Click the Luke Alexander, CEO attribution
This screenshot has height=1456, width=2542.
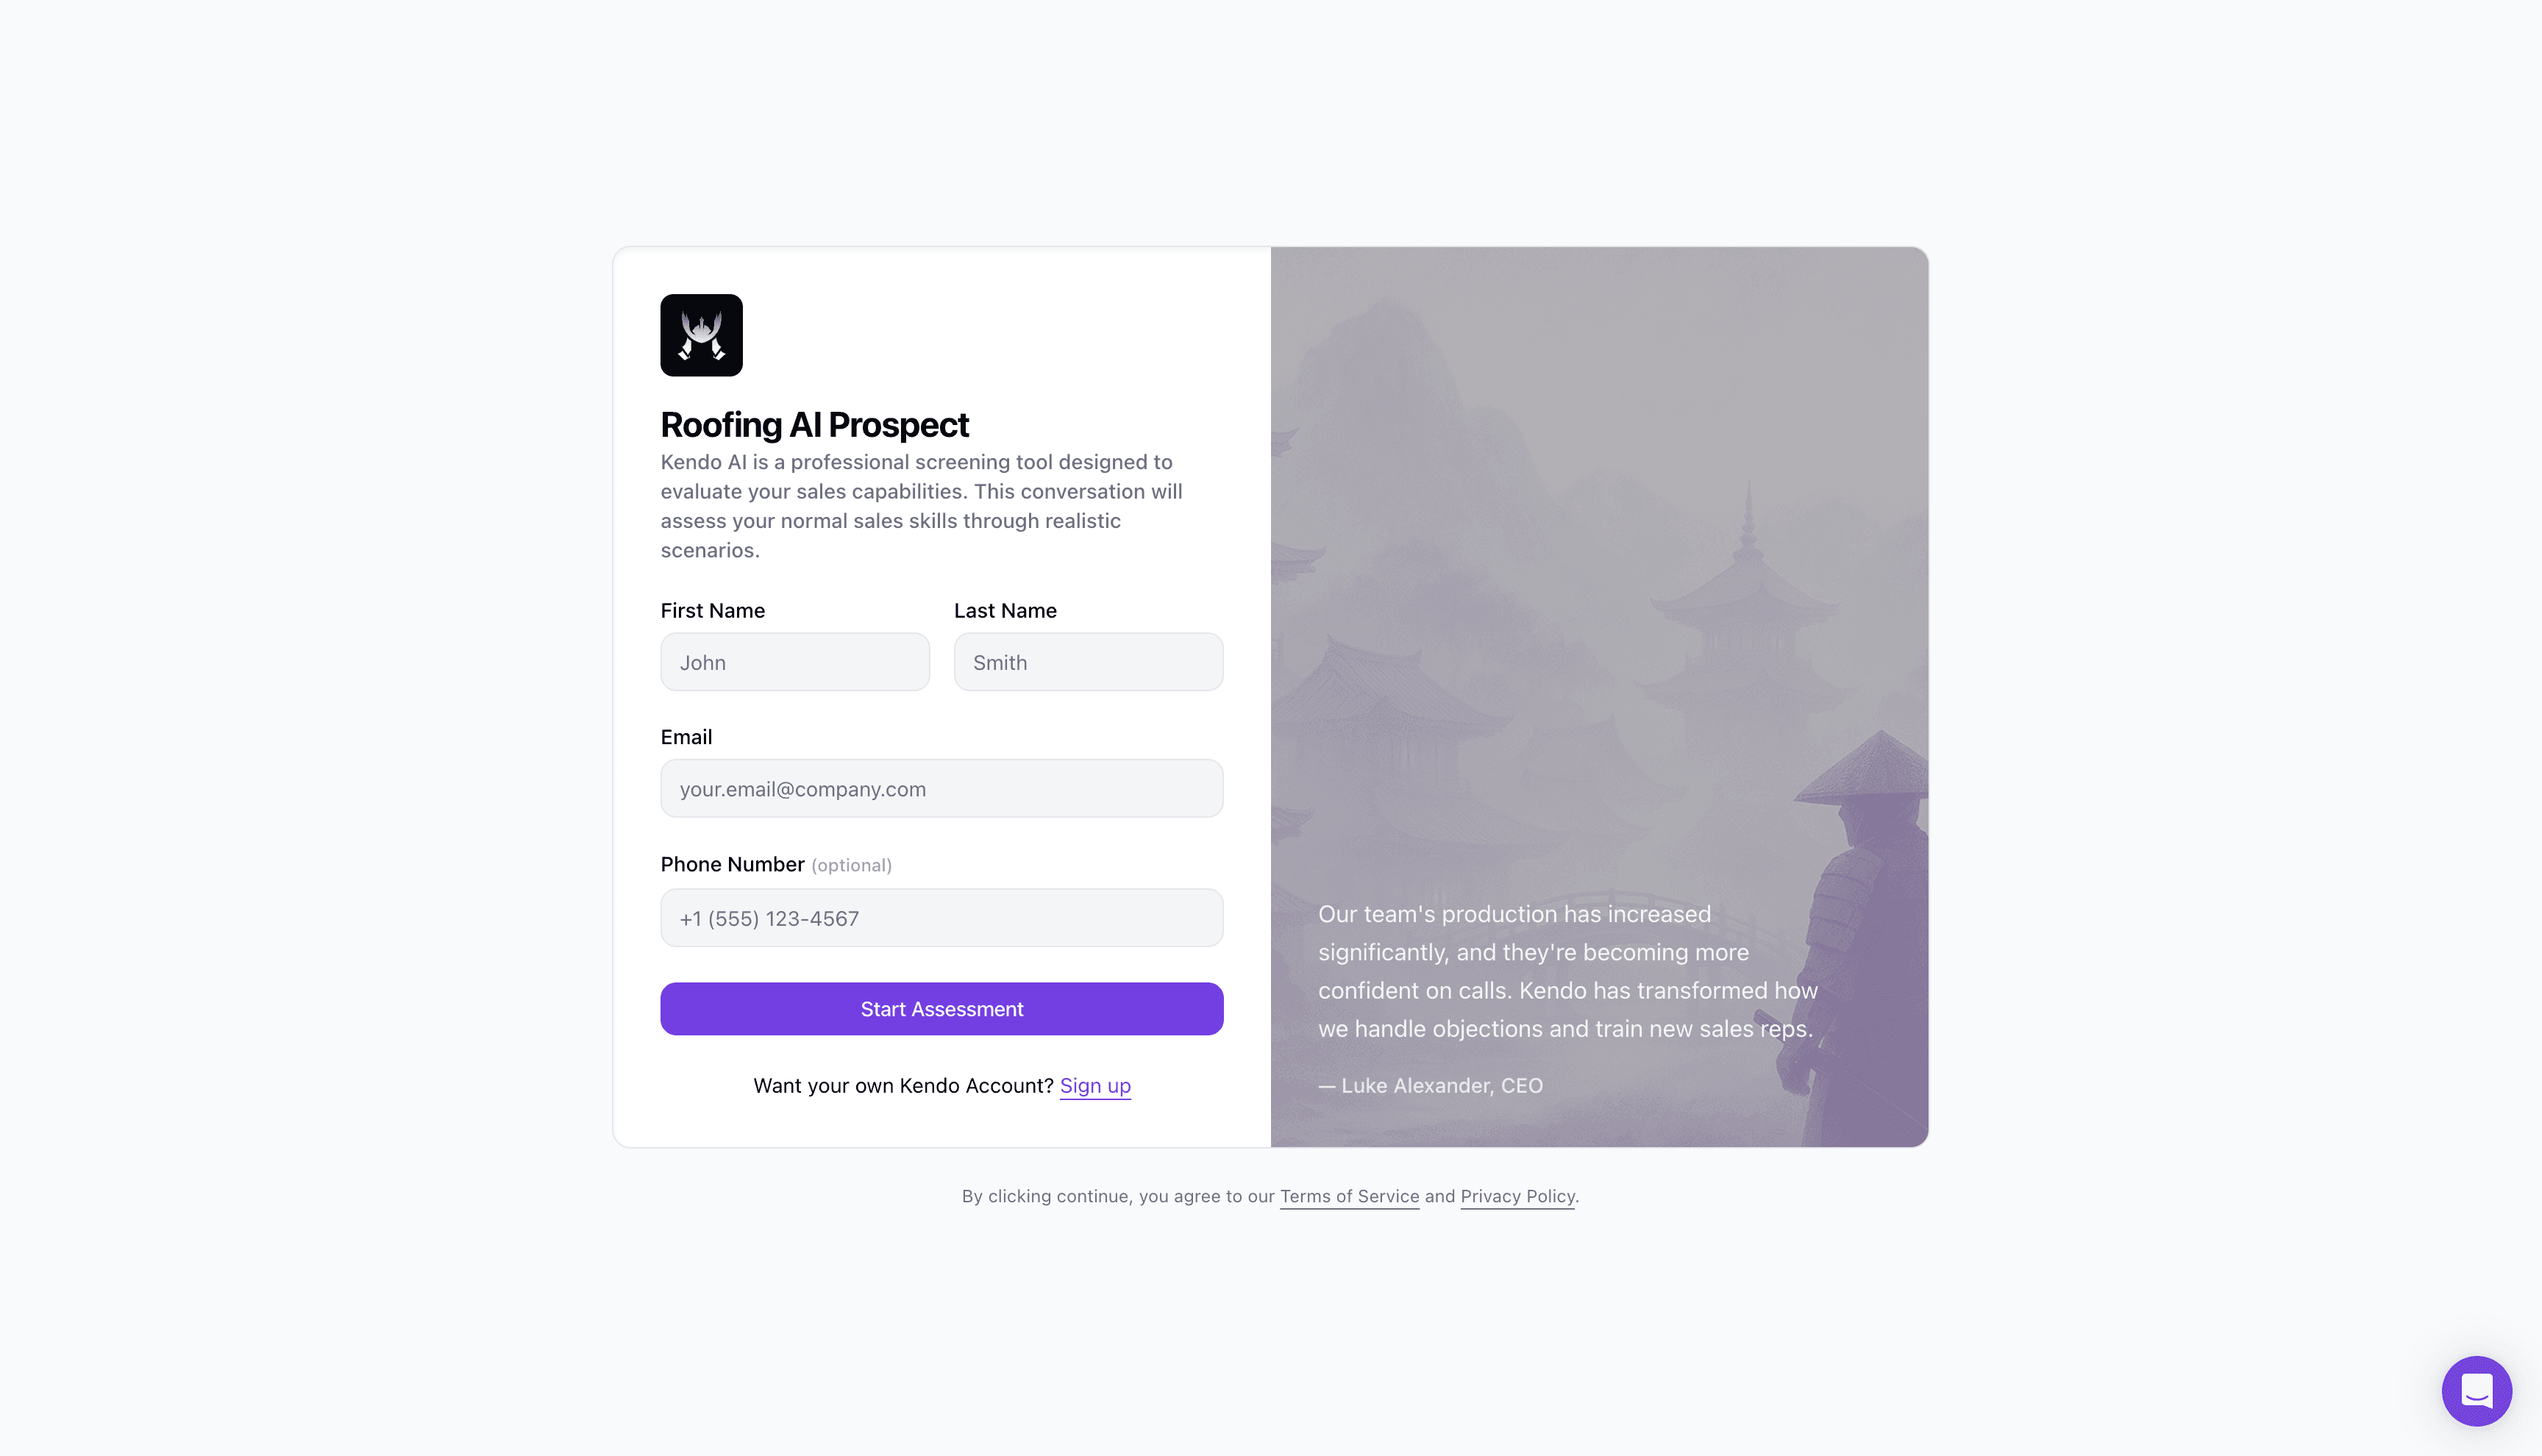point(1430,1086)
